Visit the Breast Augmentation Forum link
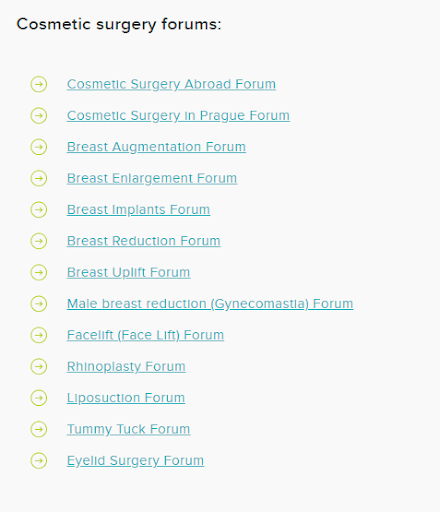 click(x=156, y=147)
